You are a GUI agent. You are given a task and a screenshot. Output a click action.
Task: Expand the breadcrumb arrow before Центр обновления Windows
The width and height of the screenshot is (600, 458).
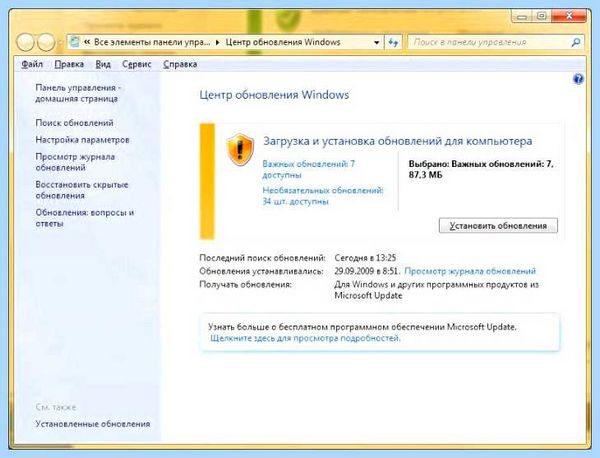(218, 42)
